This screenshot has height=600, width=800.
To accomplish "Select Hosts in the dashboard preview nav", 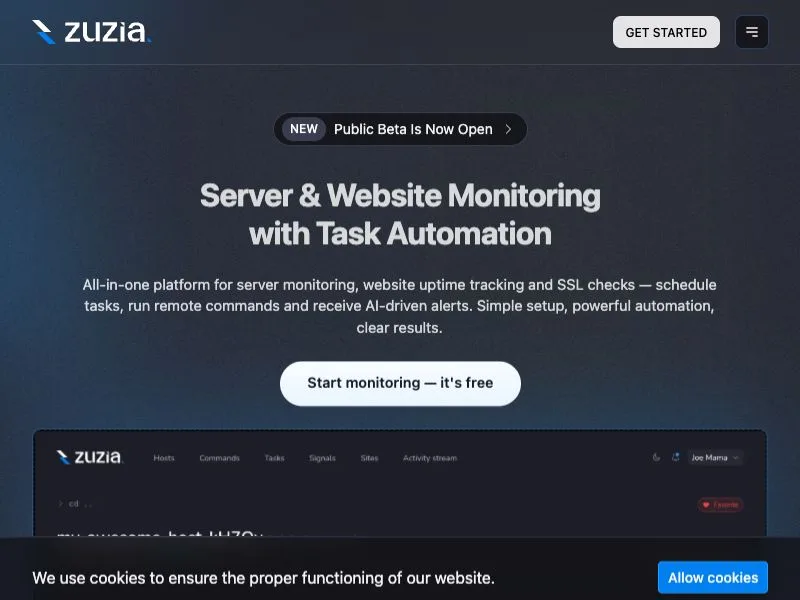I will [x=164, y=458].
